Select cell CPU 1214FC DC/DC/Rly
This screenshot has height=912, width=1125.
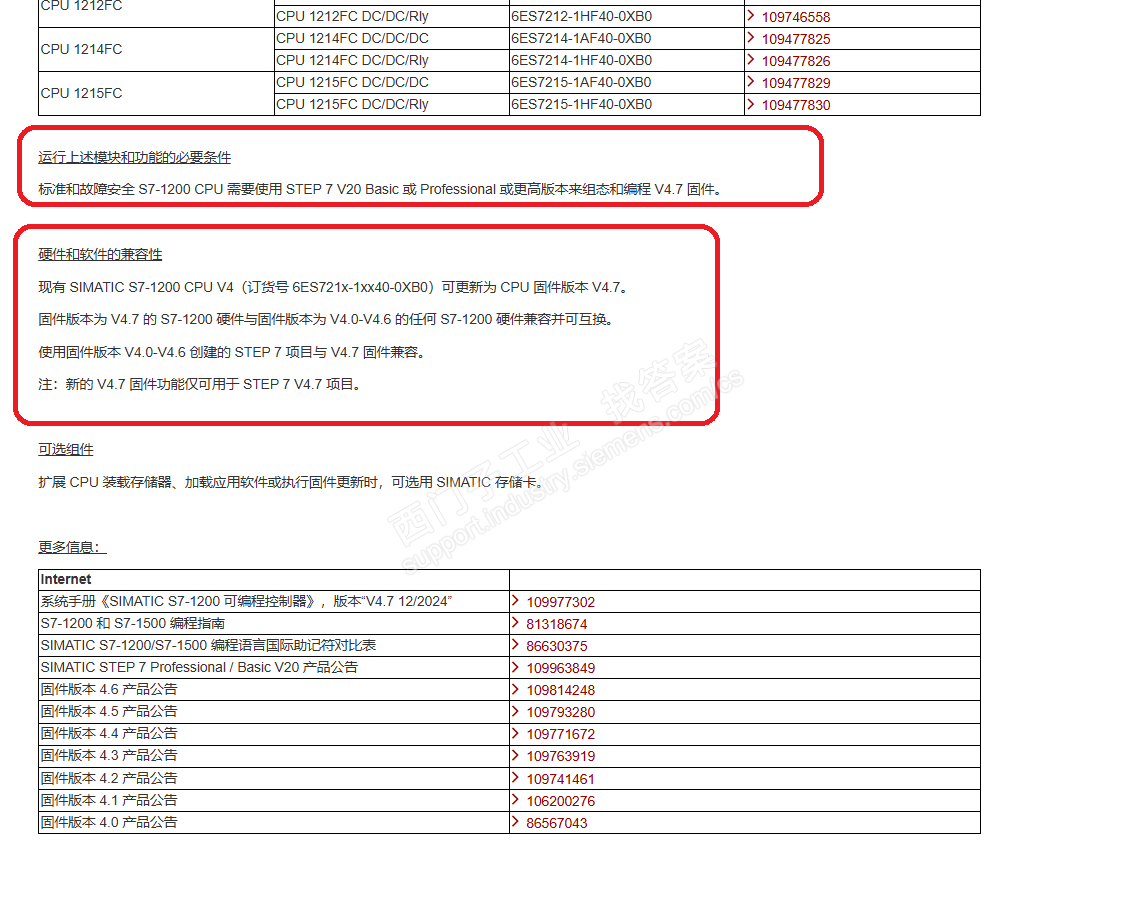(x=392, y=60)
